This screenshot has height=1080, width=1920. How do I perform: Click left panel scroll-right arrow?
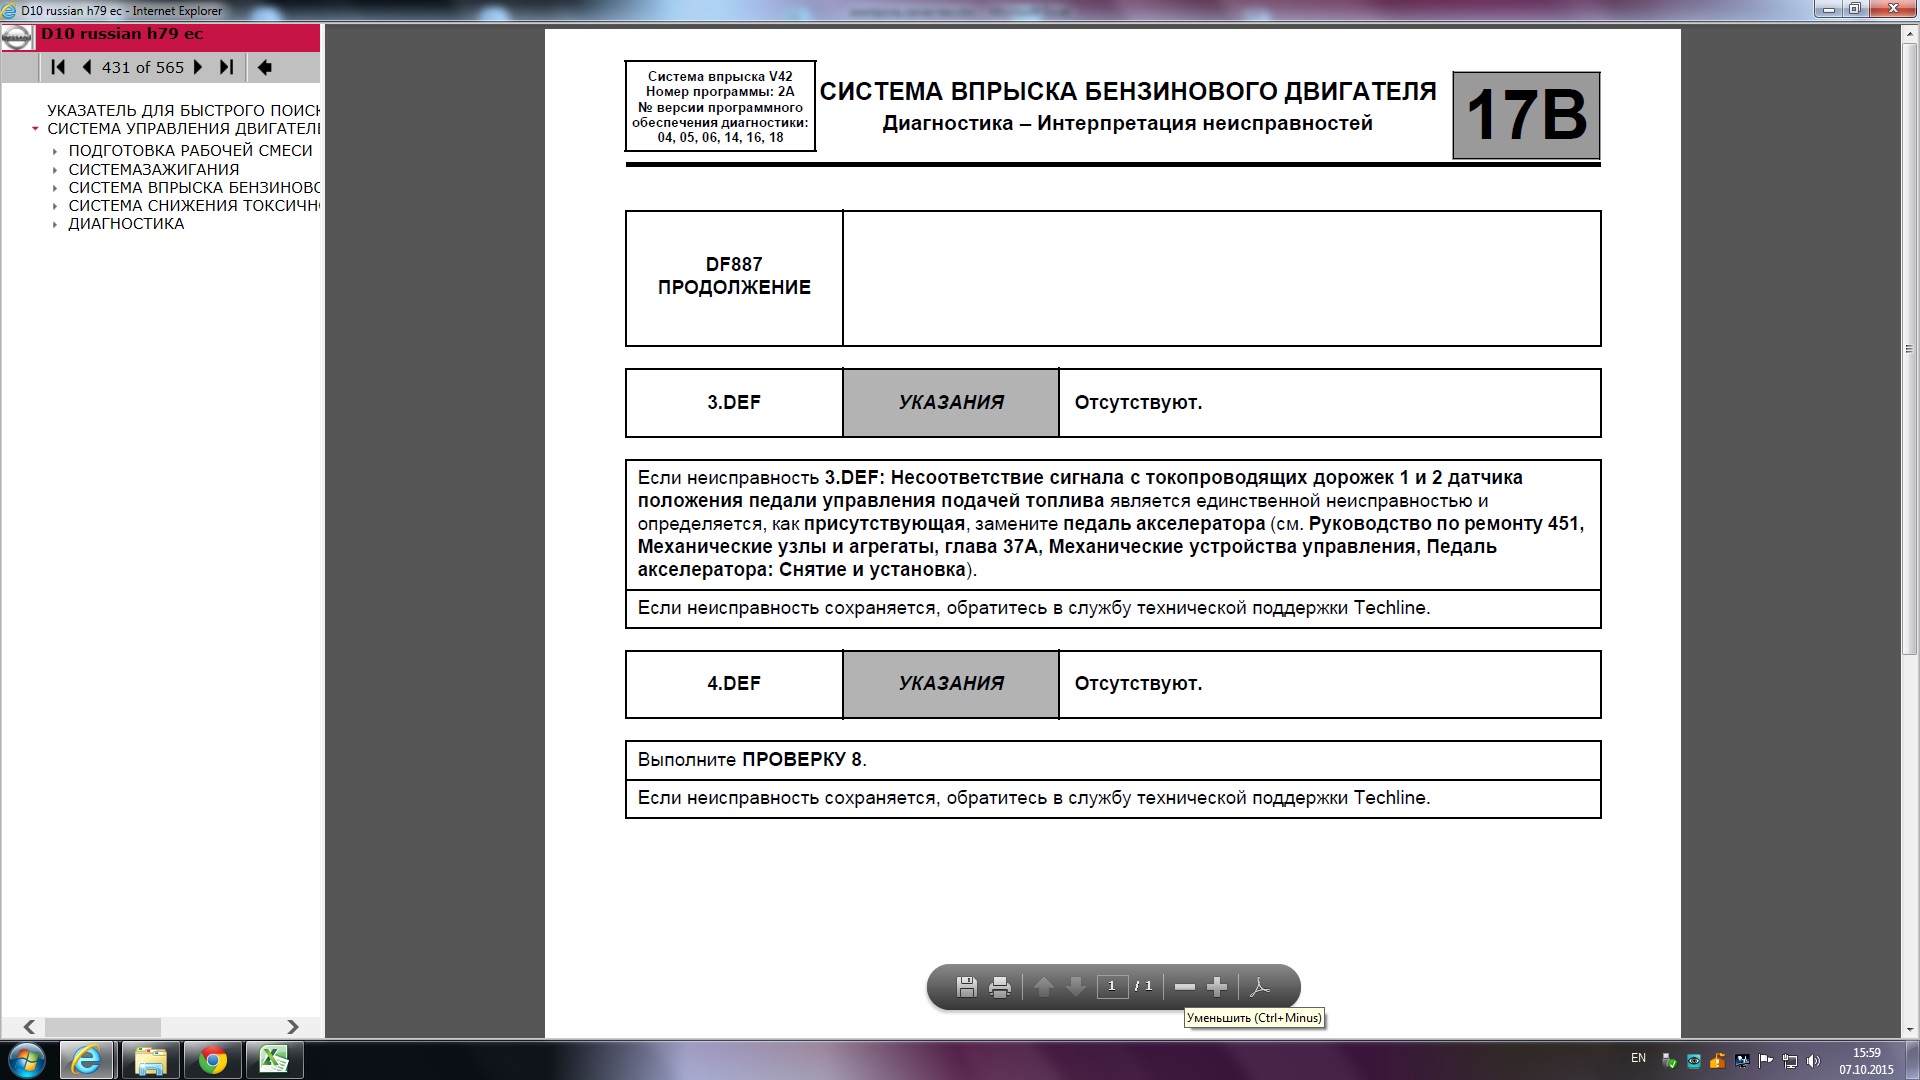coord(292,1027)
